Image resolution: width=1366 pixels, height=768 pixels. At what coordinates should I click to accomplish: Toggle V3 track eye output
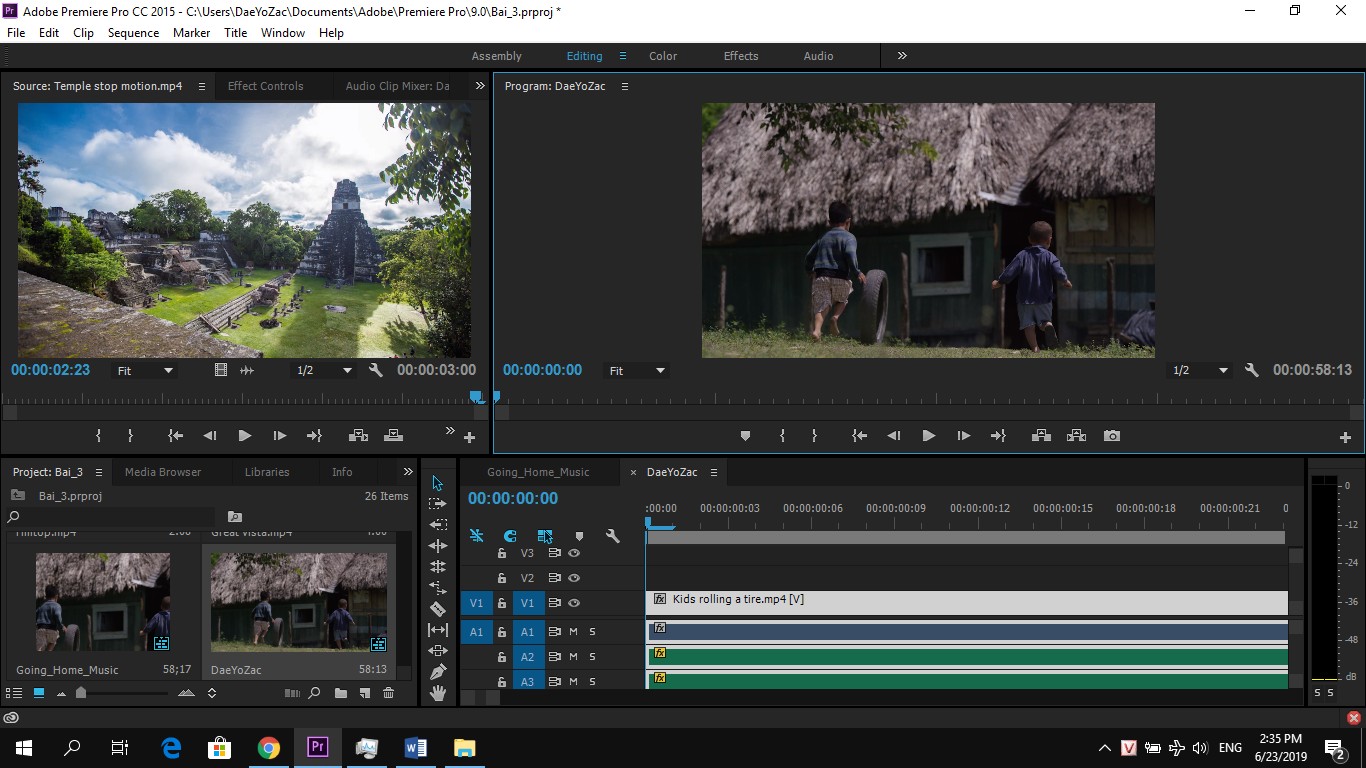pyautogui.click(x=574, y=553)
